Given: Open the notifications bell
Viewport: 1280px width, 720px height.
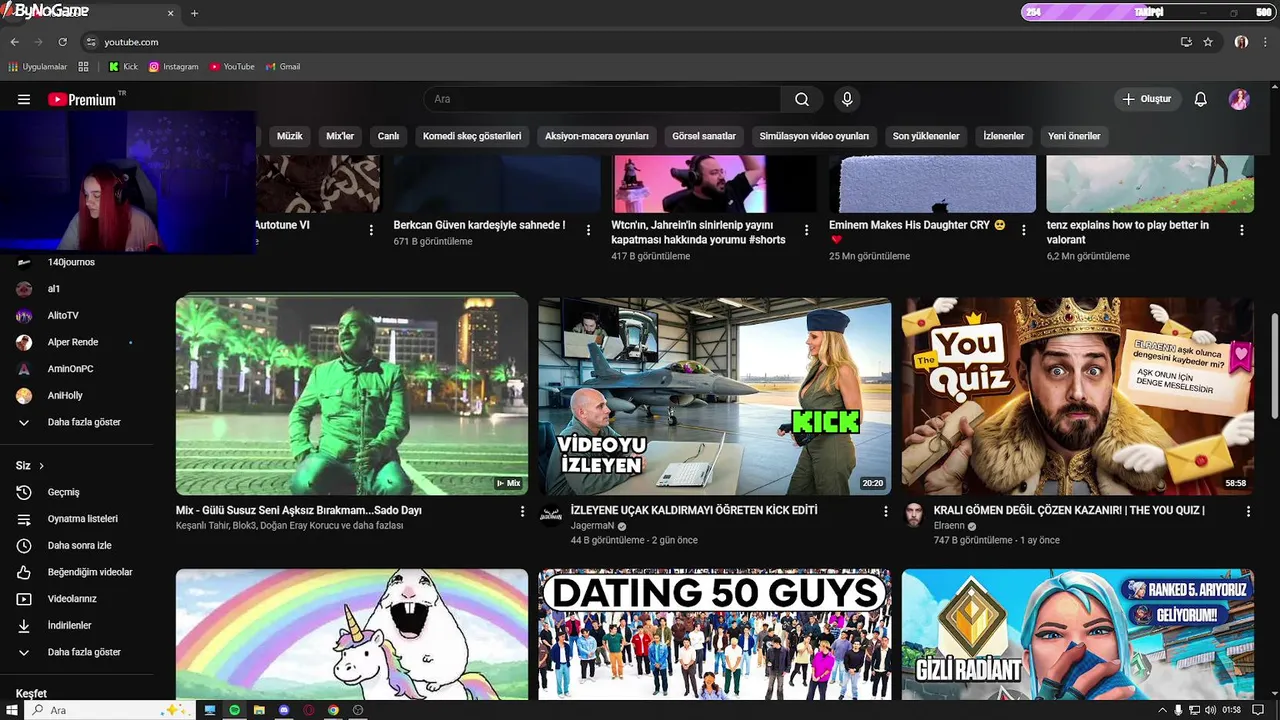Looking at the screenshot, I should tap(1201, 99).
